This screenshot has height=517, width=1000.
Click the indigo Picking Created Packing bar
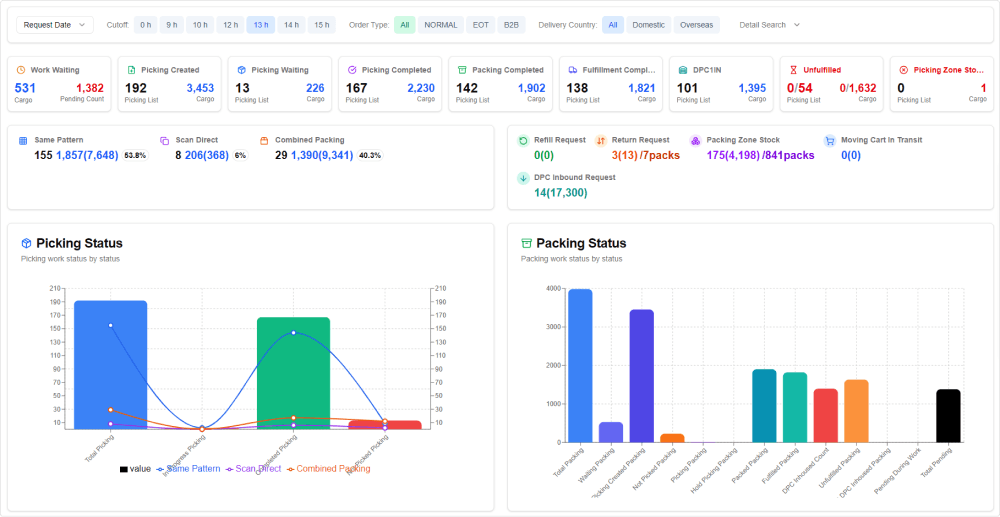click(x=642, y=376)
